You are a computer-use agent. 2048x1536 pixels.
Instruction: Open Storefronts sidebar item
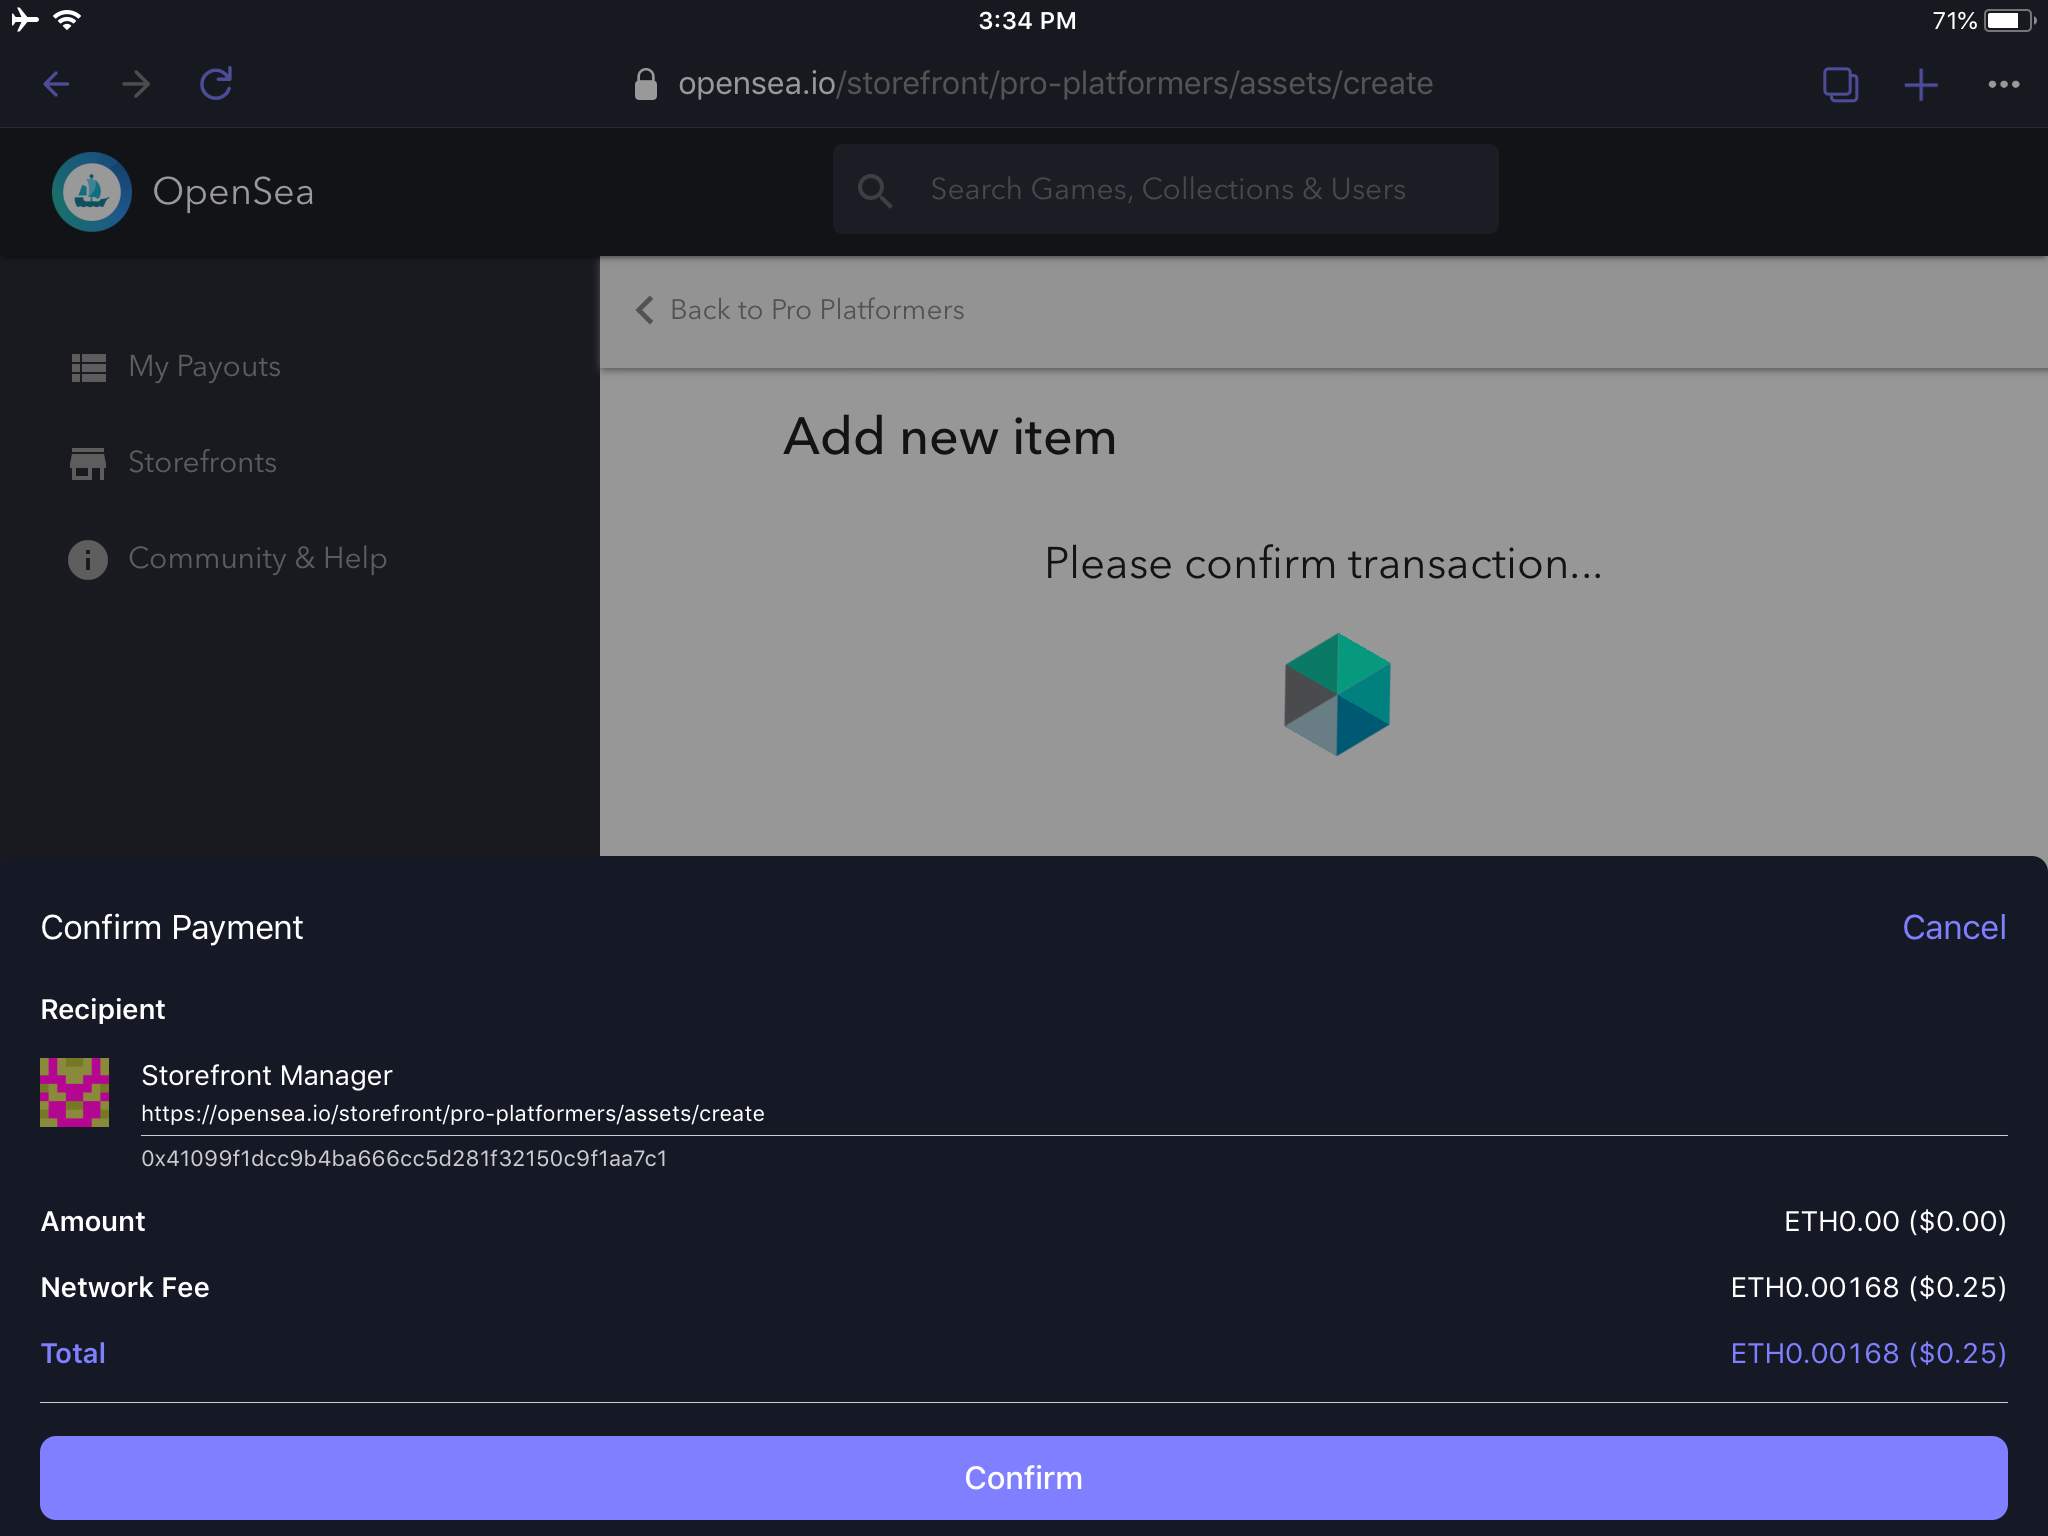pos(202,463)
